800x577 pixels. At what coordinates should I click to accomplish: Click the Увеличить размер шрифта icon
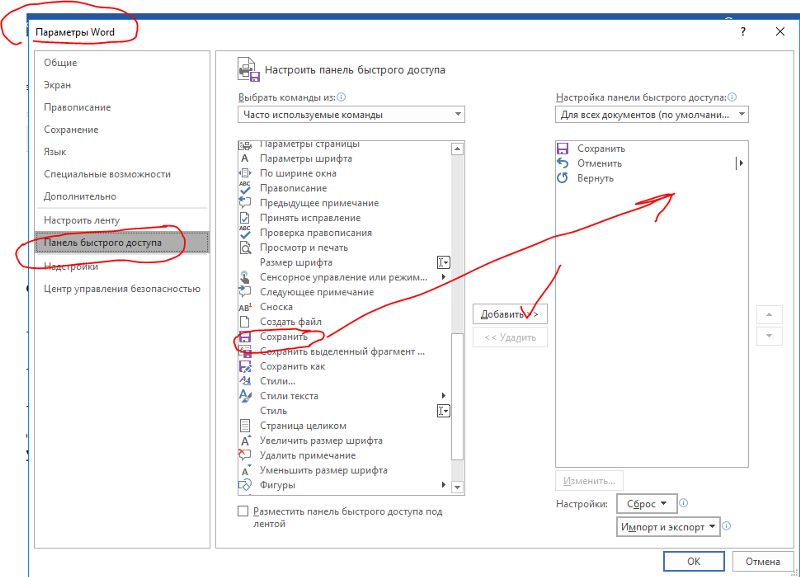(x=245, y=440)
